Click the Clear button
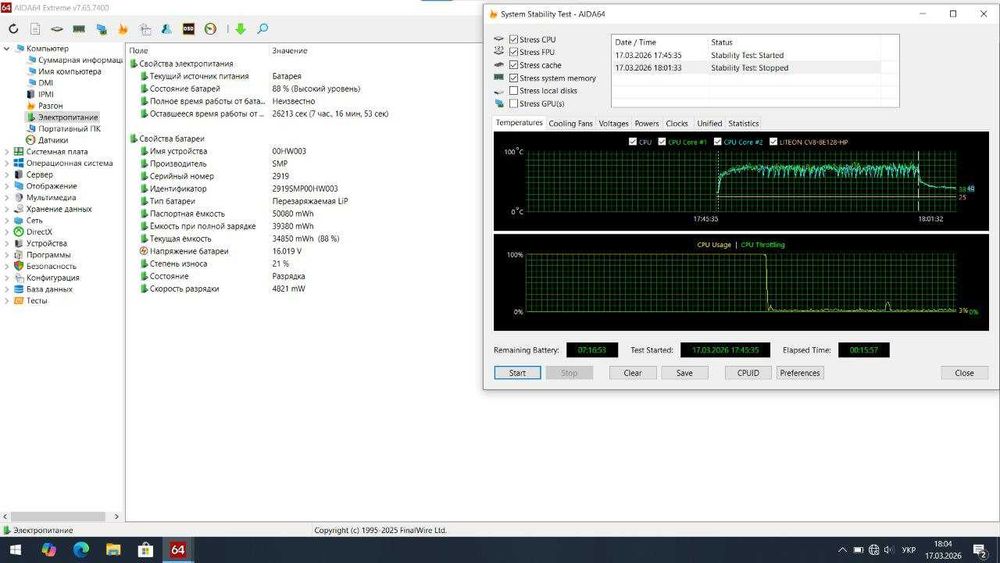 click(x=633, y=373)
